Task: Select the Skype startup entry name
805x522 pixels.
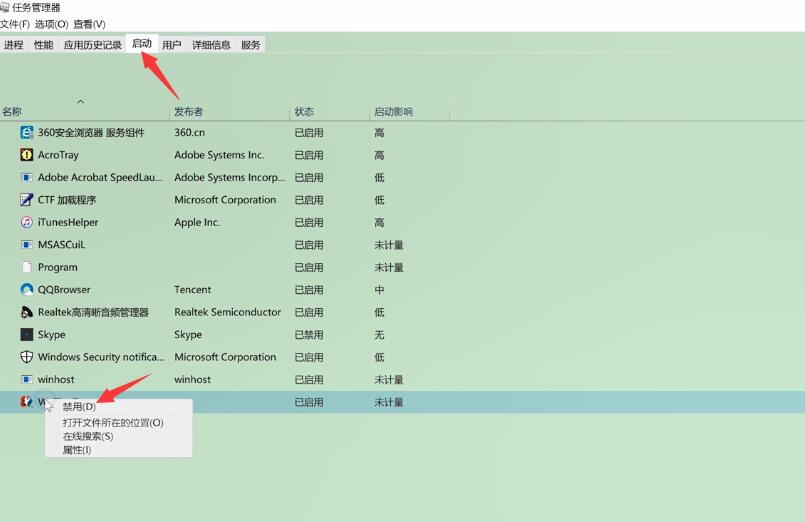Action: pyautogui.click(x=51, y=335)
